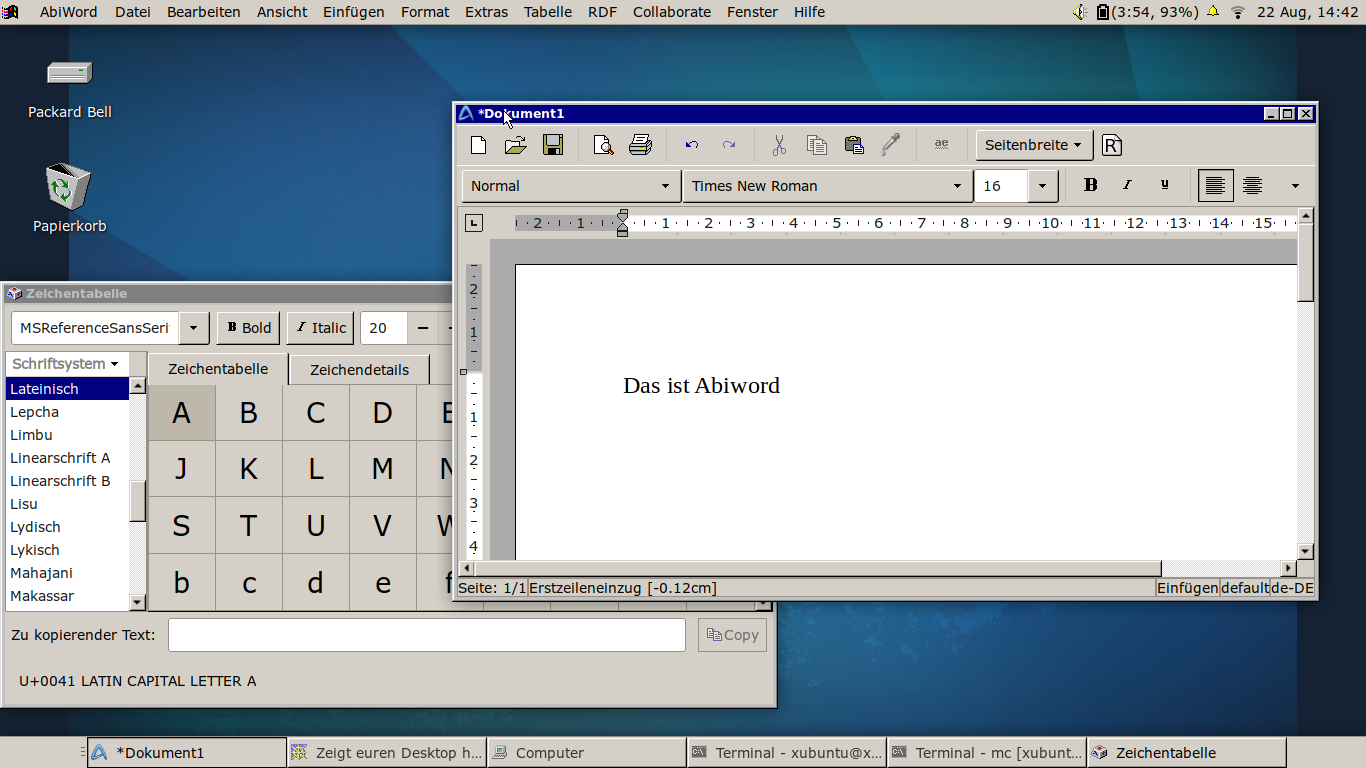This screenshot has width=1366, height=768.
Task: Click the de-DE language status field
Action: pyautogui.click(x=1292, y=588)
